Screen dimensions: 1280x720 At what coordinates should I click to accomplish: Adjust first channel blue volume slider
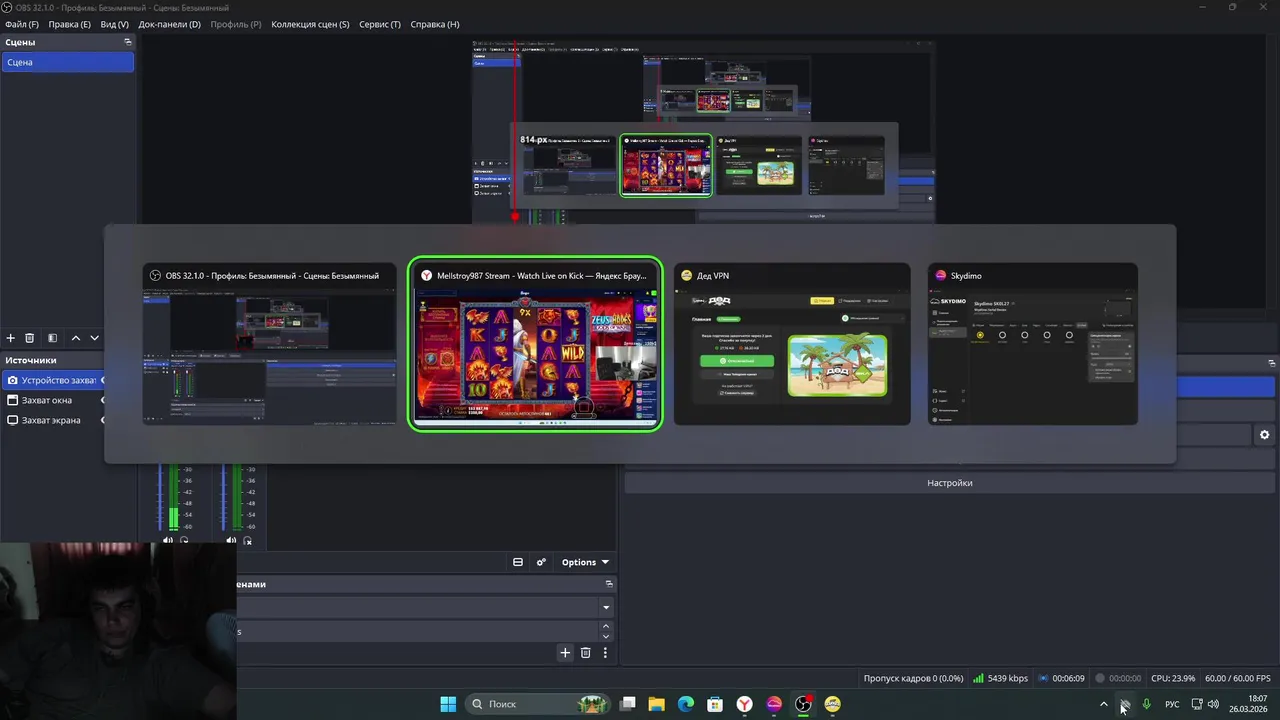coord(160,497)
